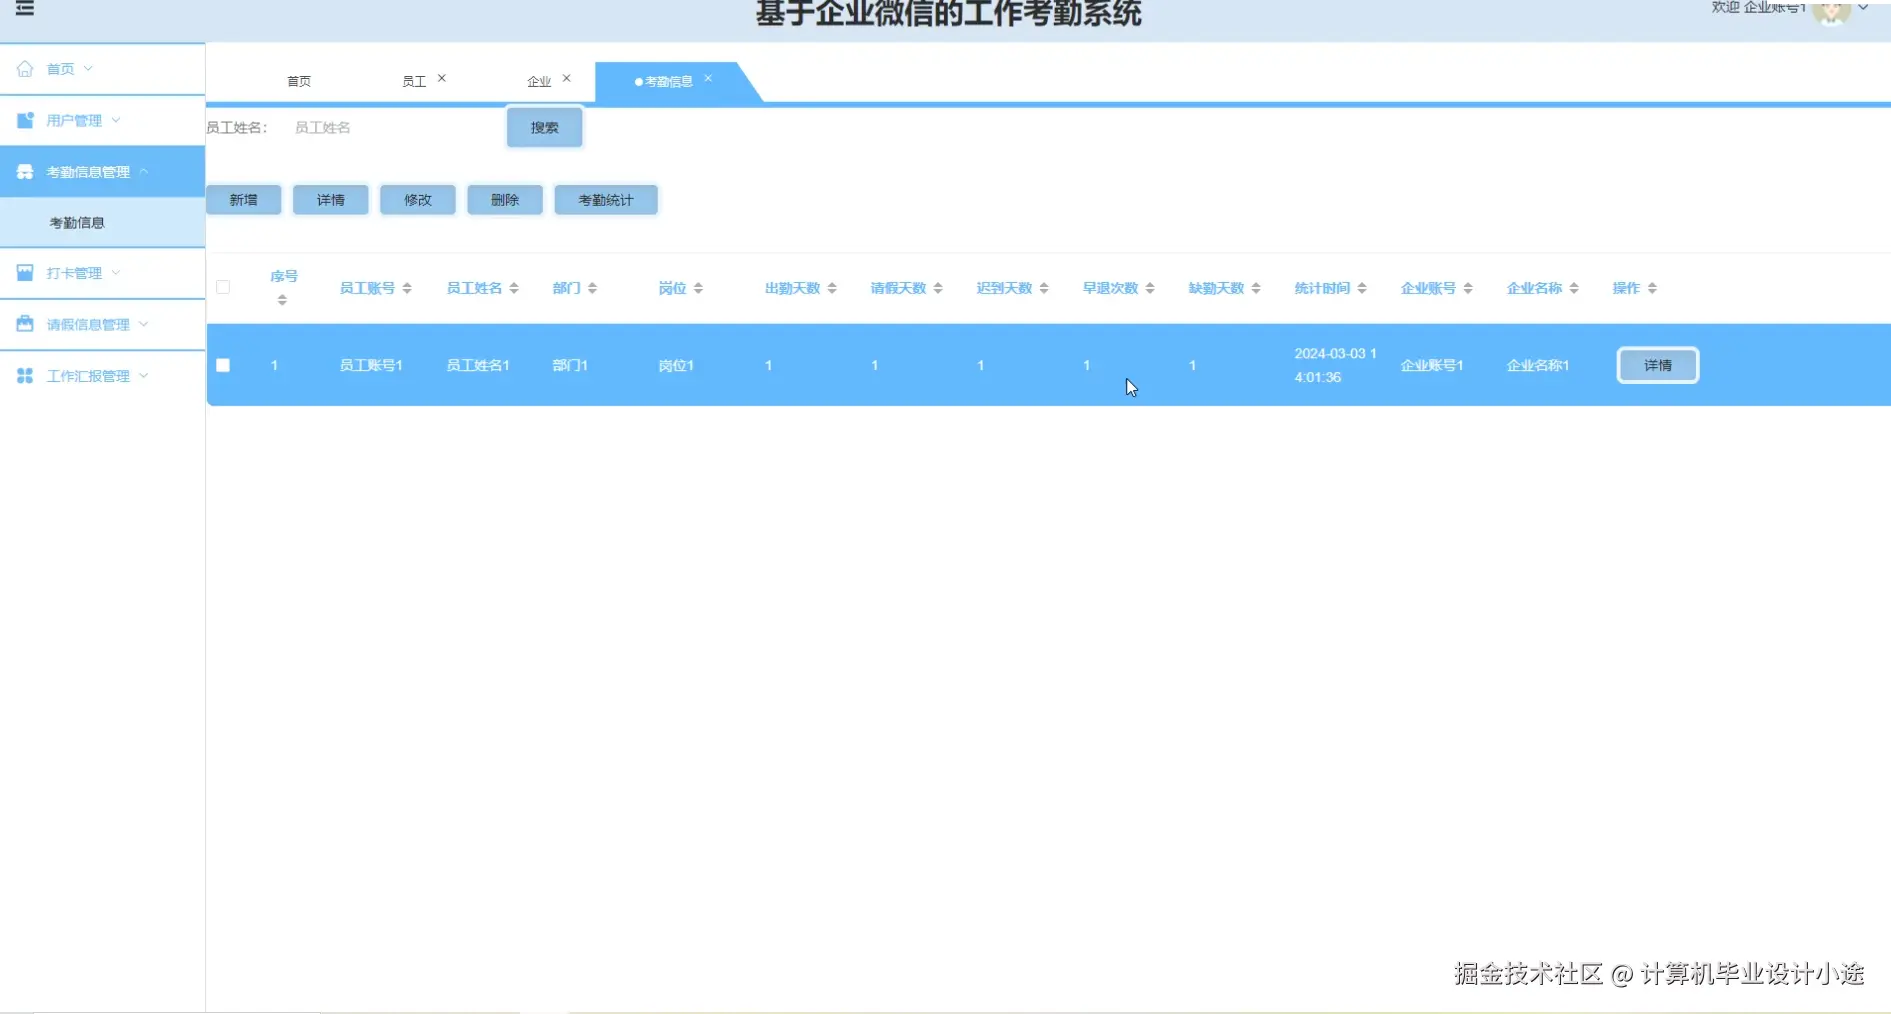Select the 打卡管理 clock icon
The height and width of the screenshot is (1014, 1891).
24,272
